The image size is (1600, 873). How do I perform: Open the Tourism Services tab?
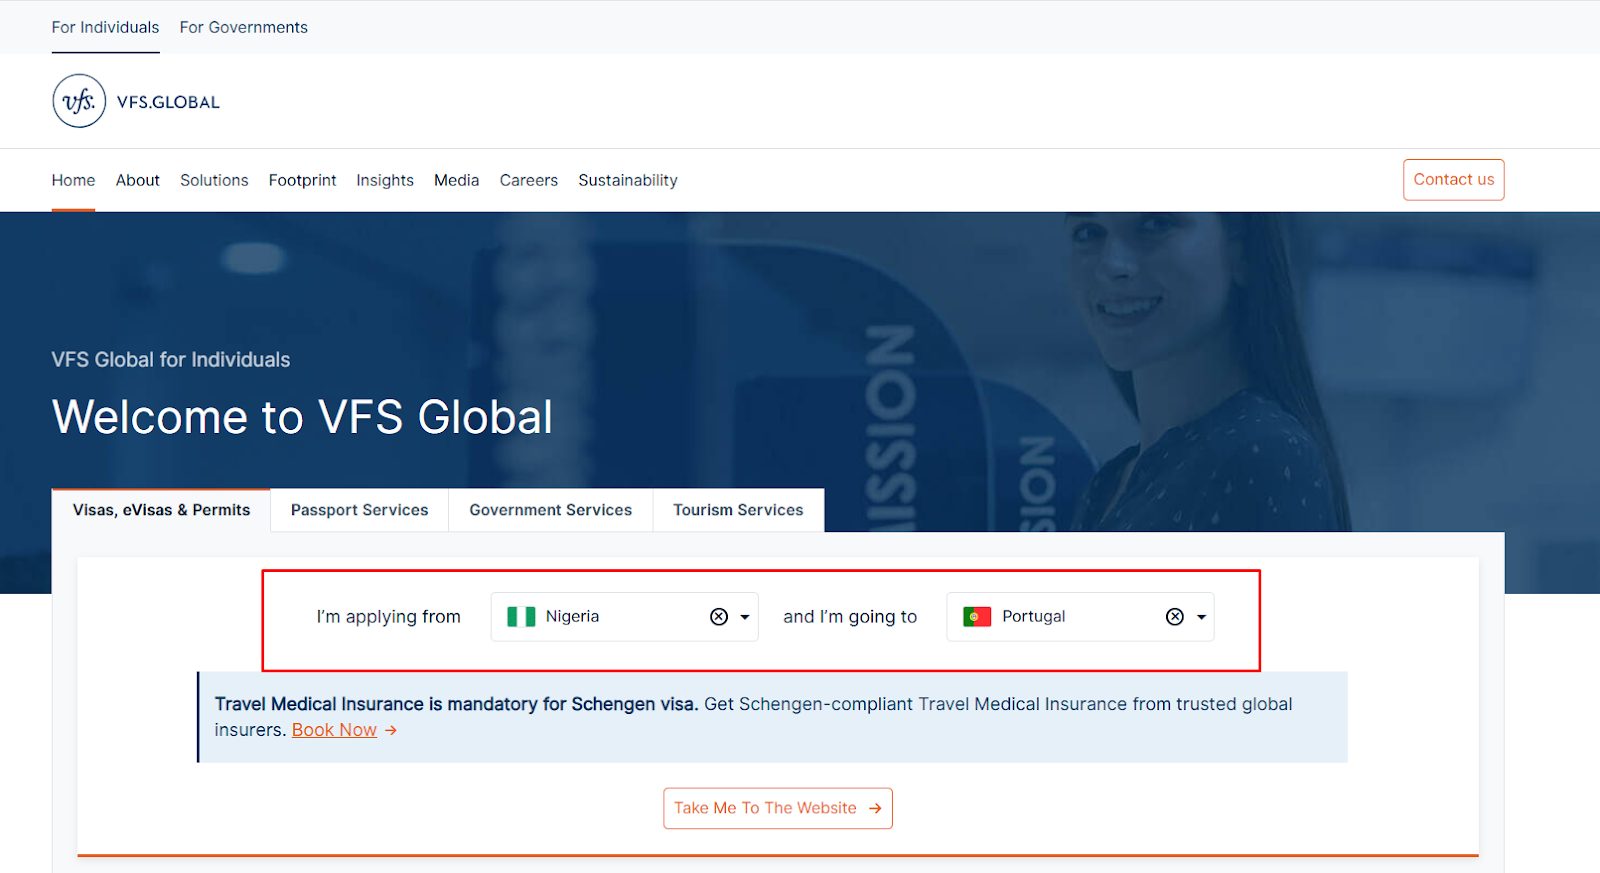(738, 510)
